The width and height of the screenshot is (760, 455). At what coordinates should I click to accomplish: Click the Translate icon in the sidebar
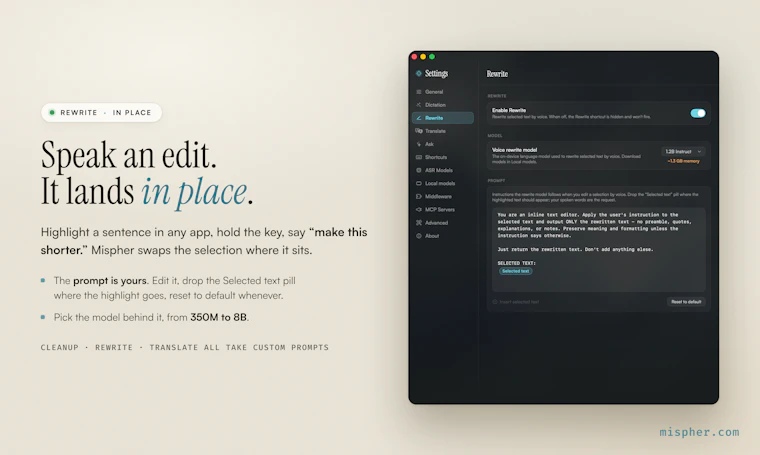click(x=419, y=131)
